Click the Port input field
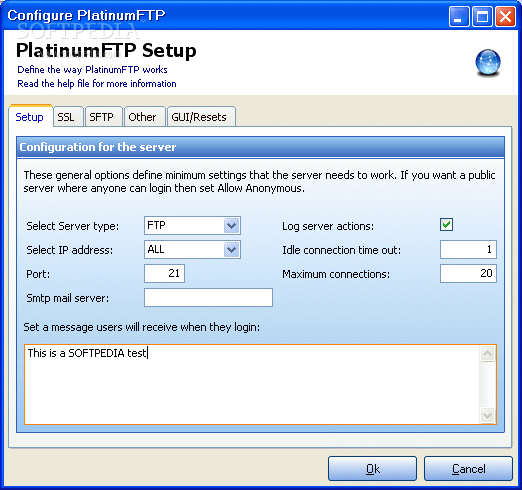 tap(164, 274)
